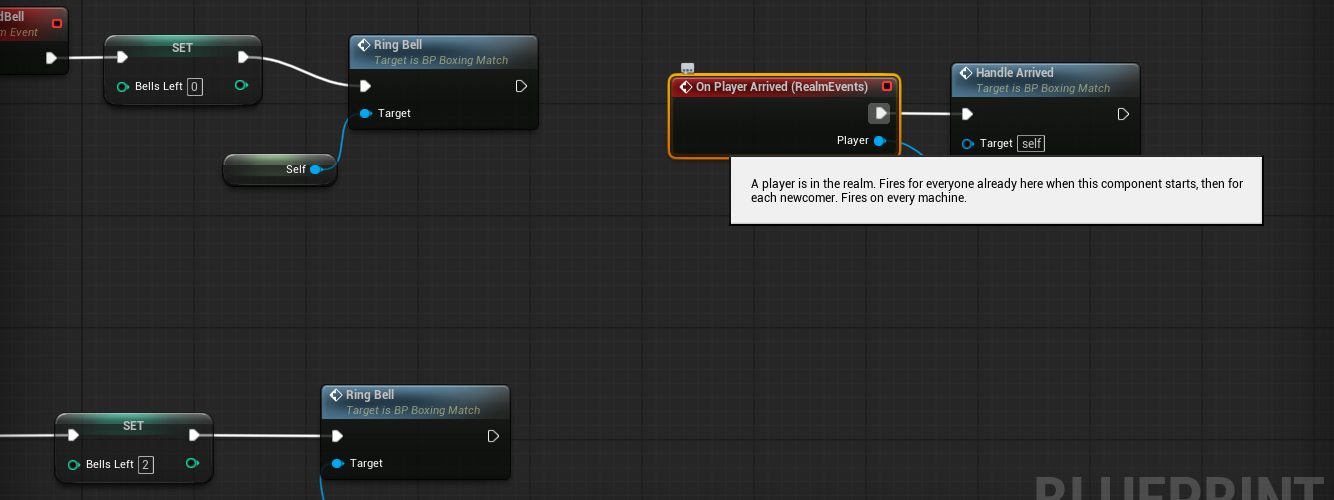Select the SET node title above Bells Left 2

133,426
